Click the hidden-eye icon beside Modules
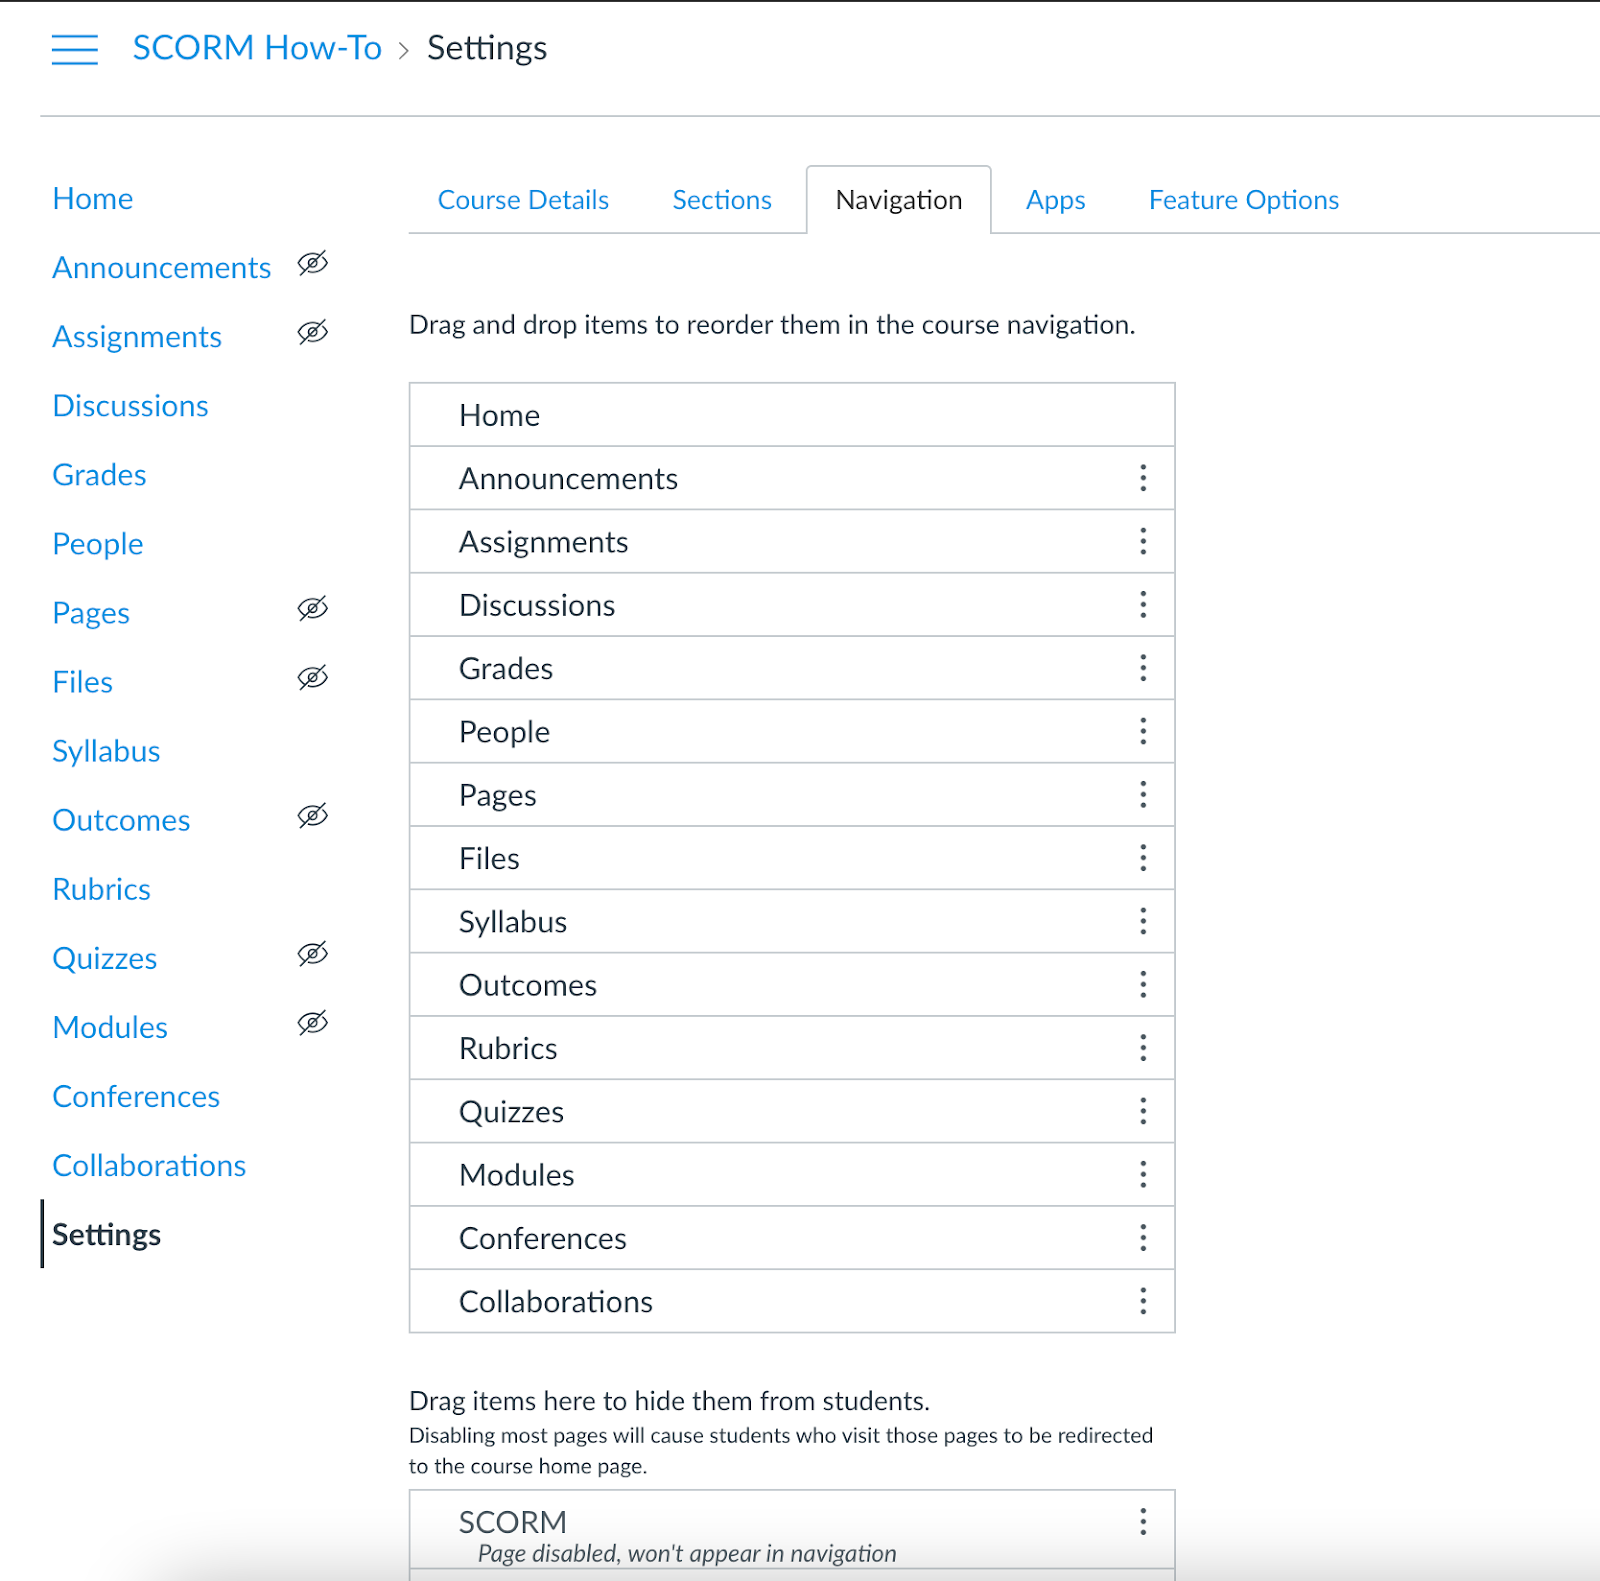Image resolution: width=1600 pixels, height=1581 pixels. (x=313, y=1022)
